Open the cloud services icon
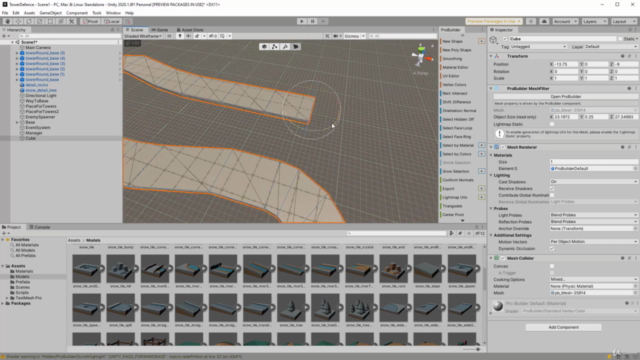640x360 pixels. [x=544, y=21]
